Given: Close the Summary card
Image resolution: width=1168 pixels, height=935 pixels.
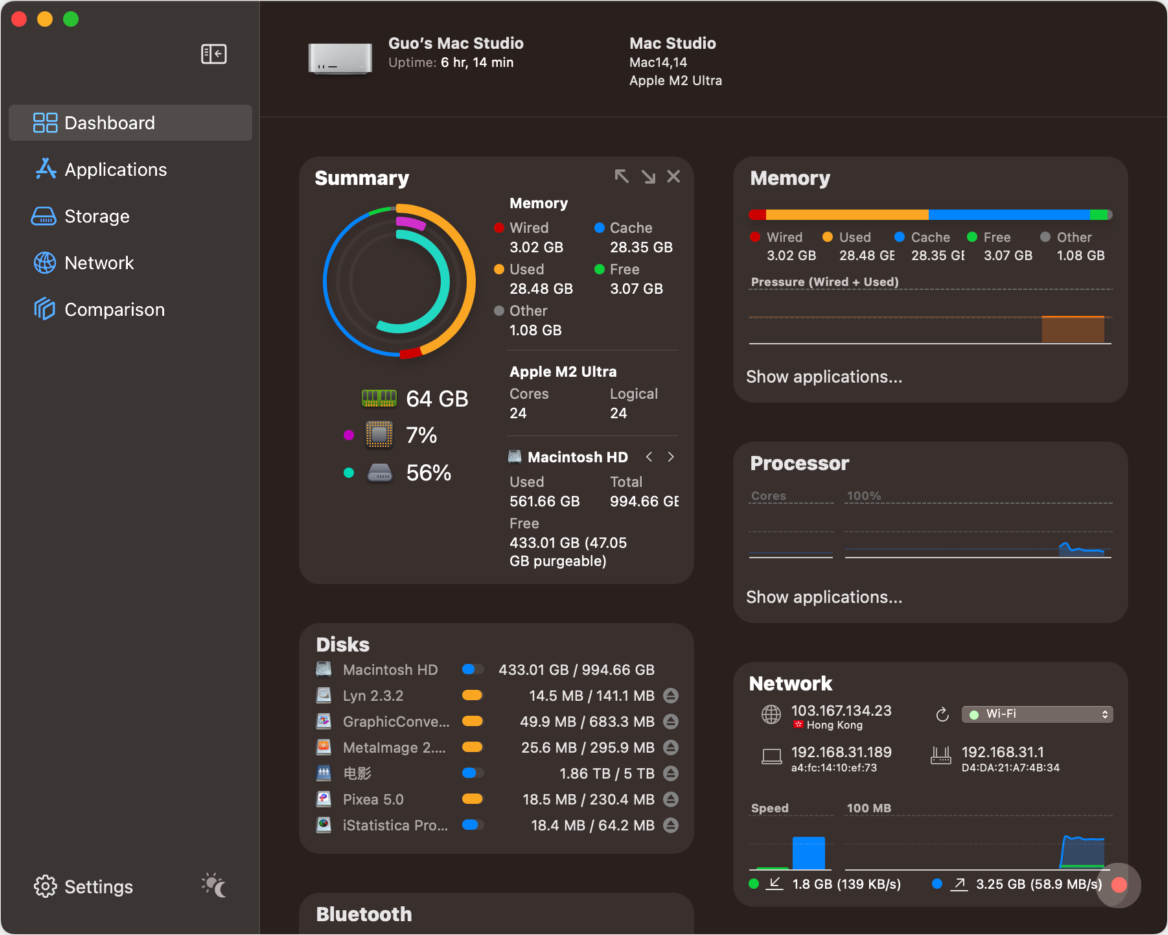Looking at the screenshot, I should 673,177.
